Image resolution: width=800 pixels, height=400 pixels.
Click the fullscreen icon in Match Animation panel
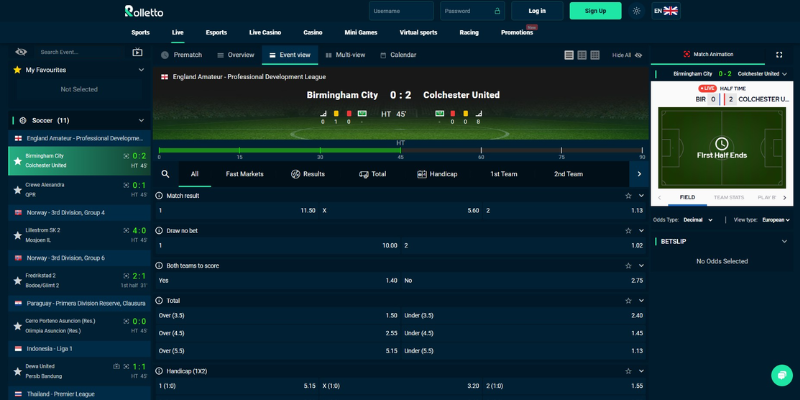779,55
